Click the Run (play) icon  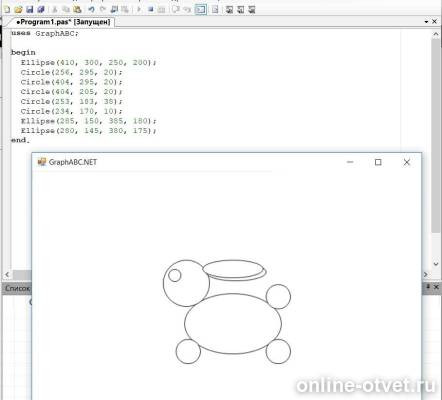coord(139,9)
